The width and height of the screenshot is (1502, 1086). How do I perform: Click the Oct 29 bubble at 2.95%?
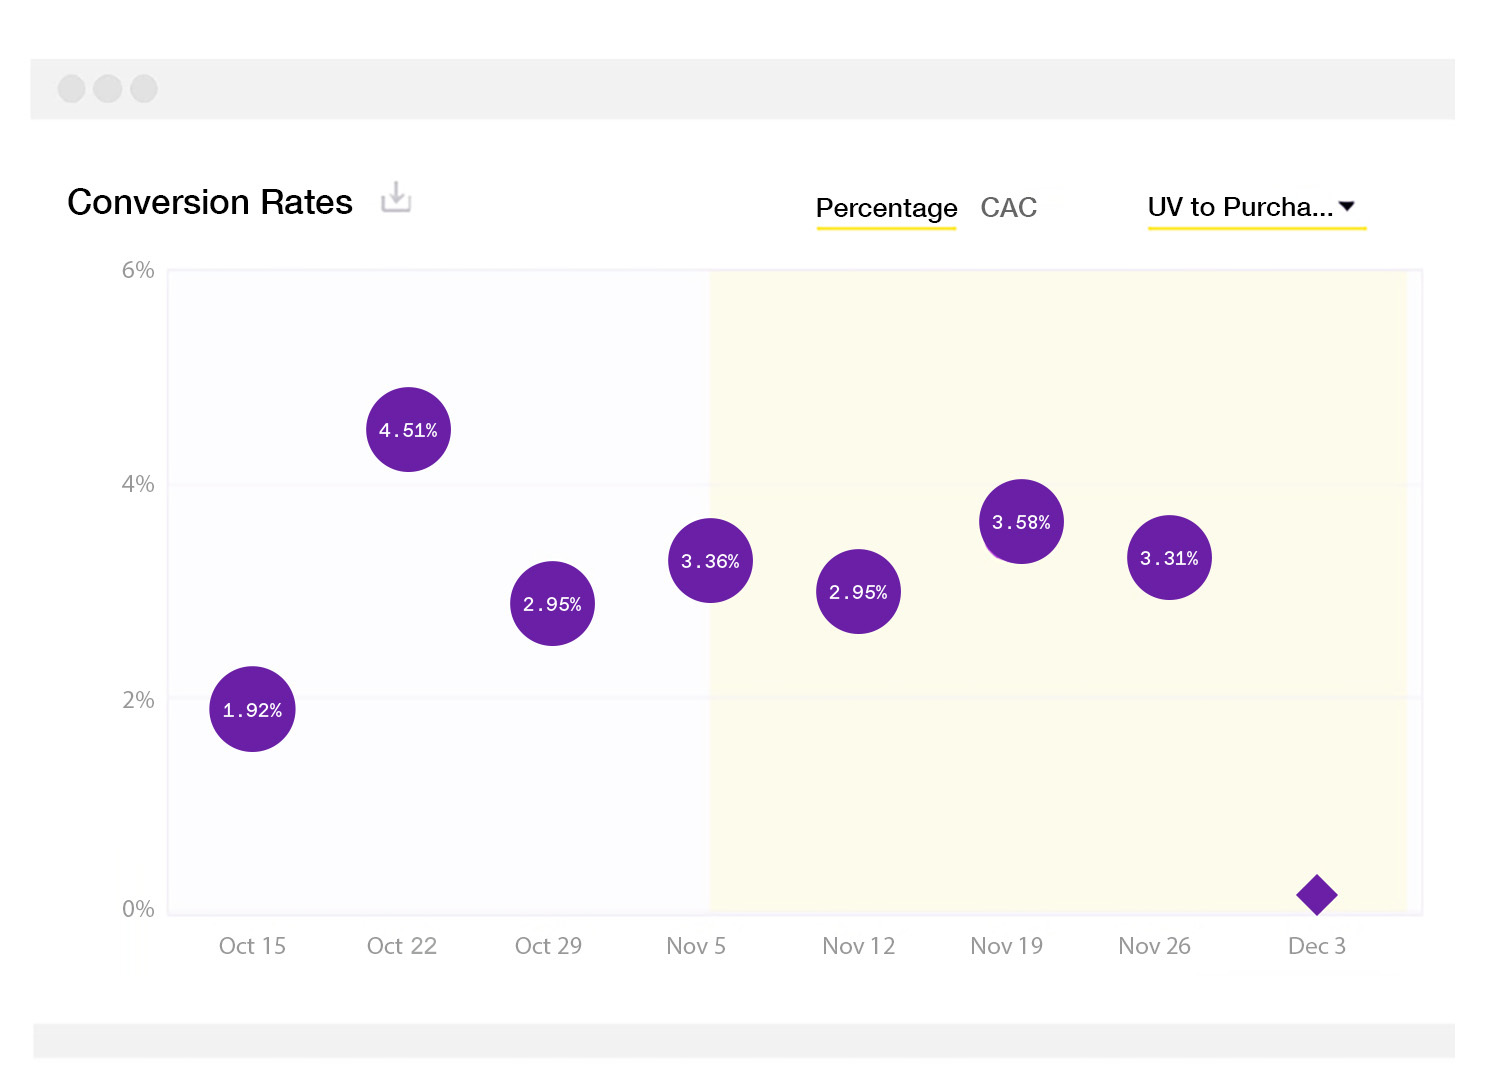click(x=552, y=604)
